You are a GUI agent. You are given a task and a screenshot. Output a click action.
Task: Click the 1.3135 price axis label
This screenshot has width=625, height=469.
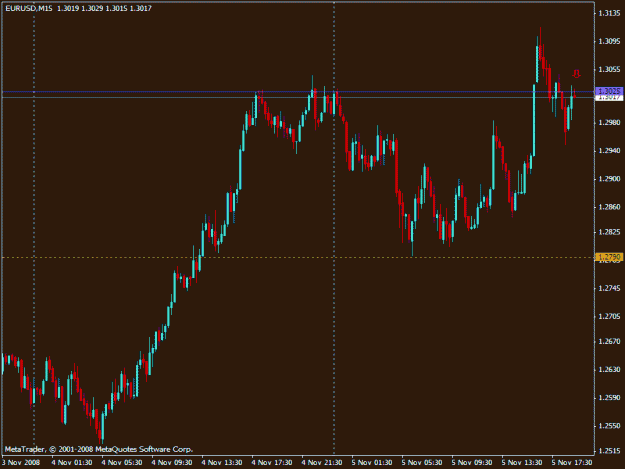[609, 14]
